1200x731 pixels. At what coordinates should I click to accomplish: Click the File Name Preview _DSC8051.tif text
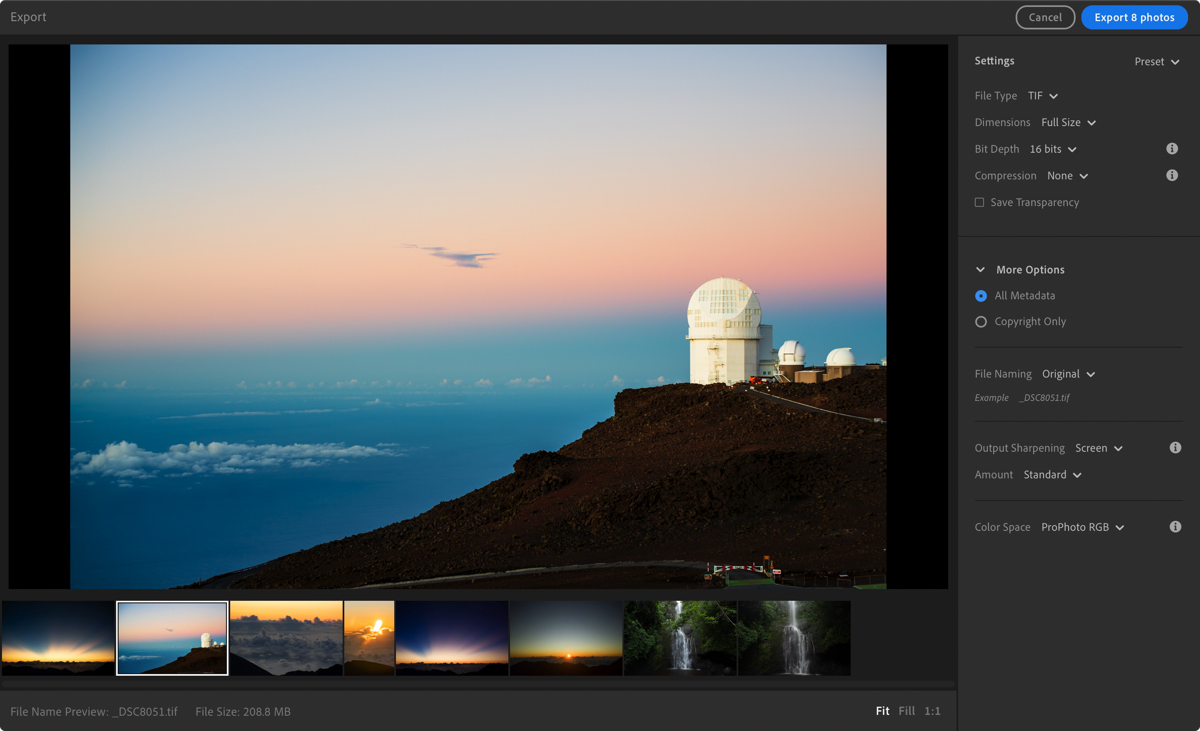tap(94, 712)
